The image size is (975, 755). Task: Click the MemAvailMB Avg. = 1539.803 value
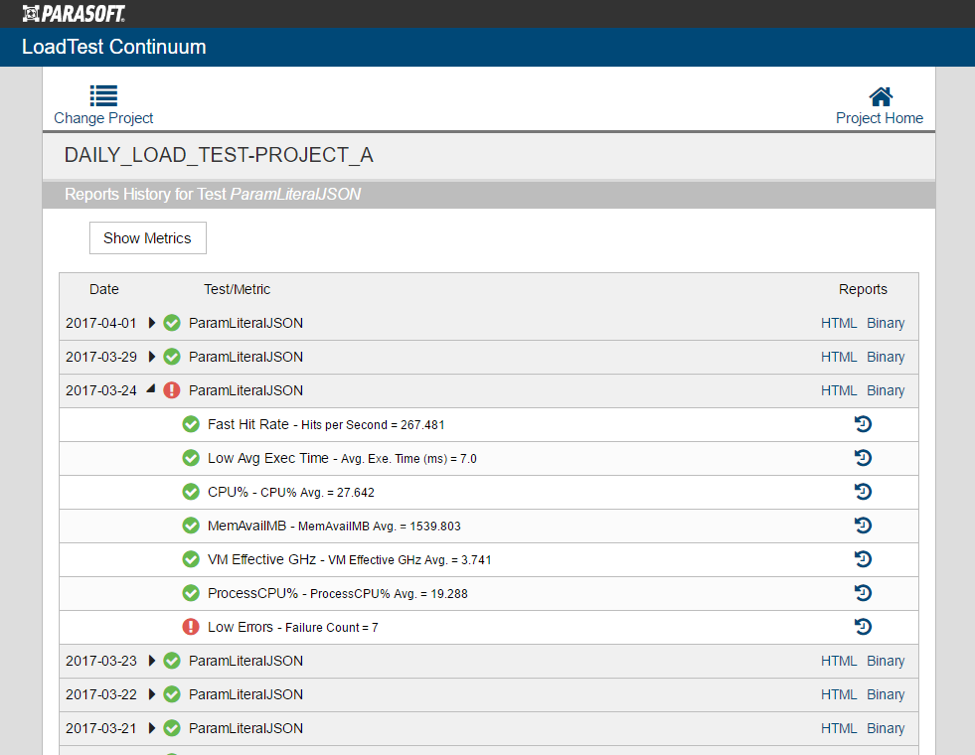coord(379,526)
